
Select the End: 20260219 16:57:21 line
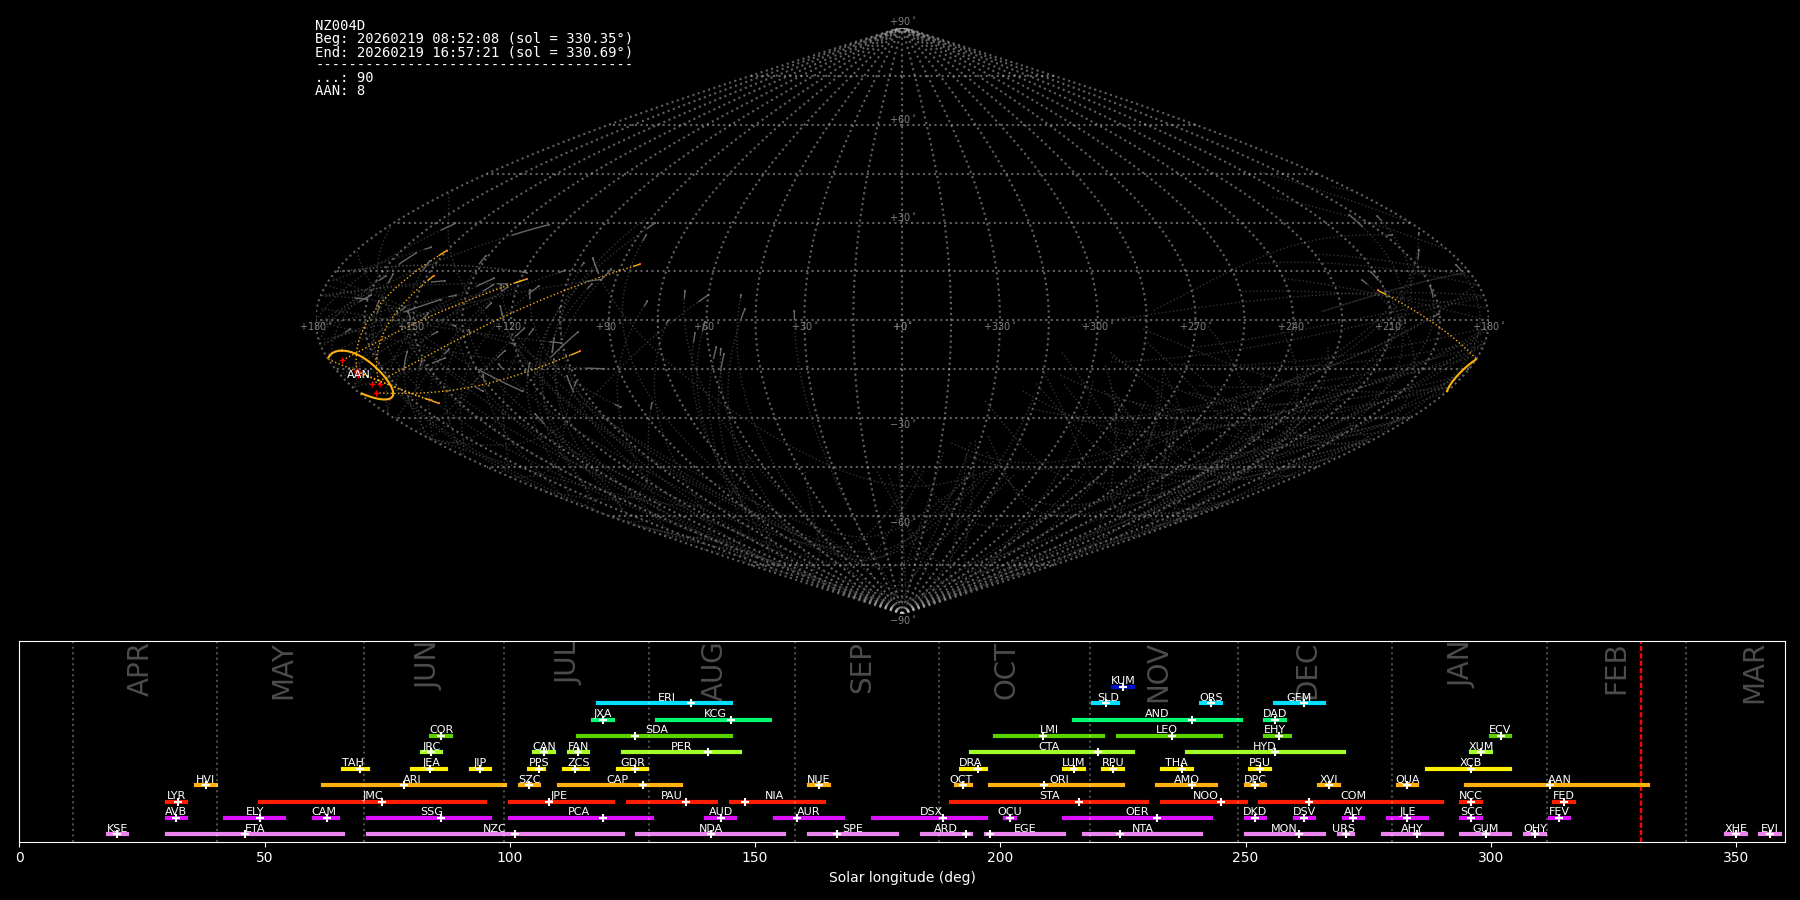coord(474,52)
